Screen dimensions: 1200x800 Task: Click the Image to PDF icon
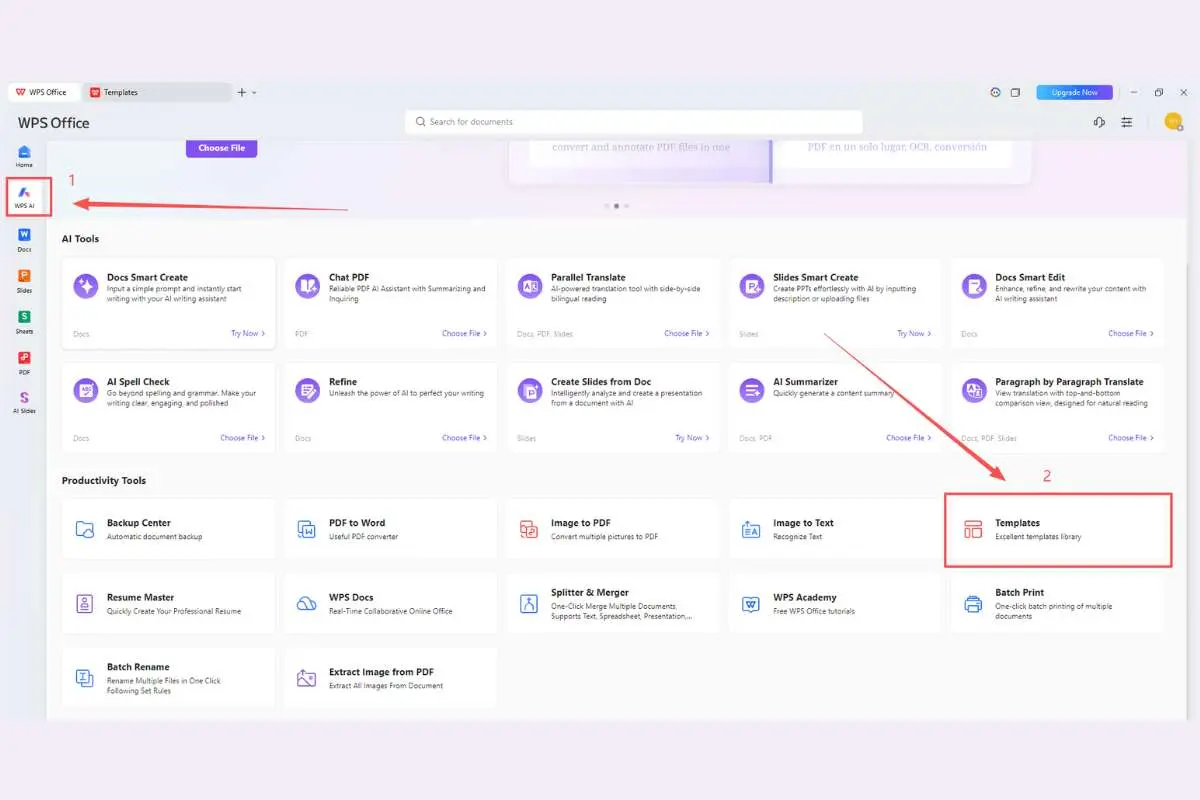tap(530, 529)
